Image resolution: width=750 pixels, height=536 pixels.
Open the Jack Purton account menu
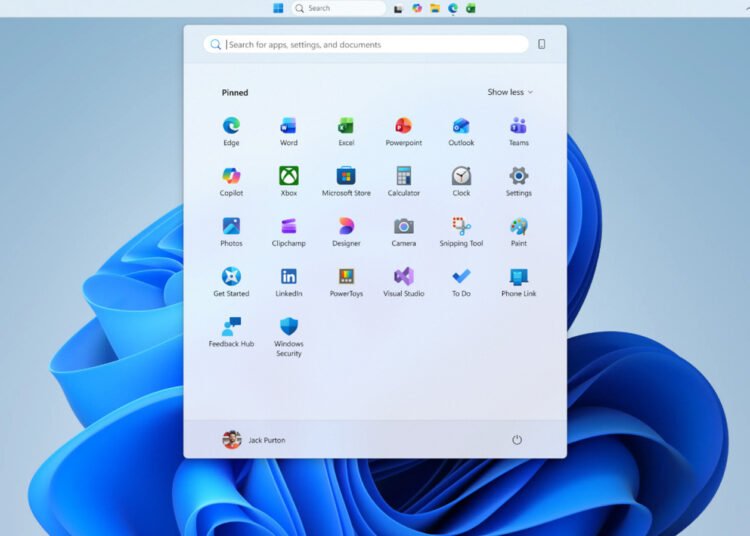(254, 439)
